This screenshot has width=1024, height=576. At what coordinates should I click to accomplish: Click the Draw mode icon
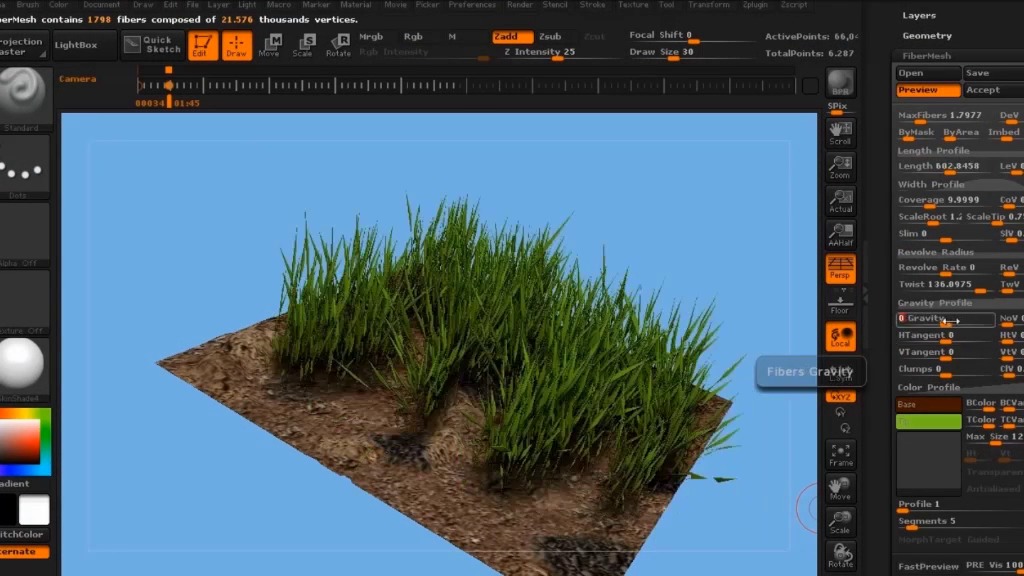pyautogui.click(x=237, y=45)
